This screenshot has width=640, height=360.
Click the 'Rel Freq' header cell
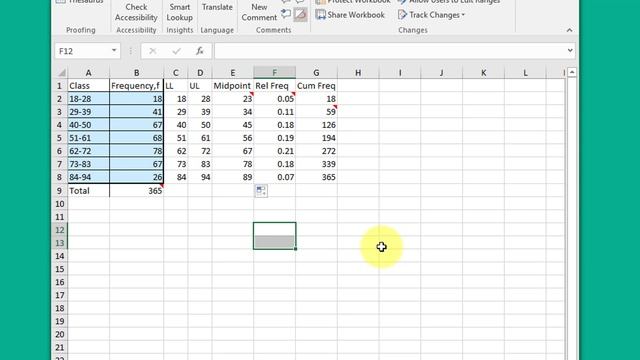coord(274,86)
